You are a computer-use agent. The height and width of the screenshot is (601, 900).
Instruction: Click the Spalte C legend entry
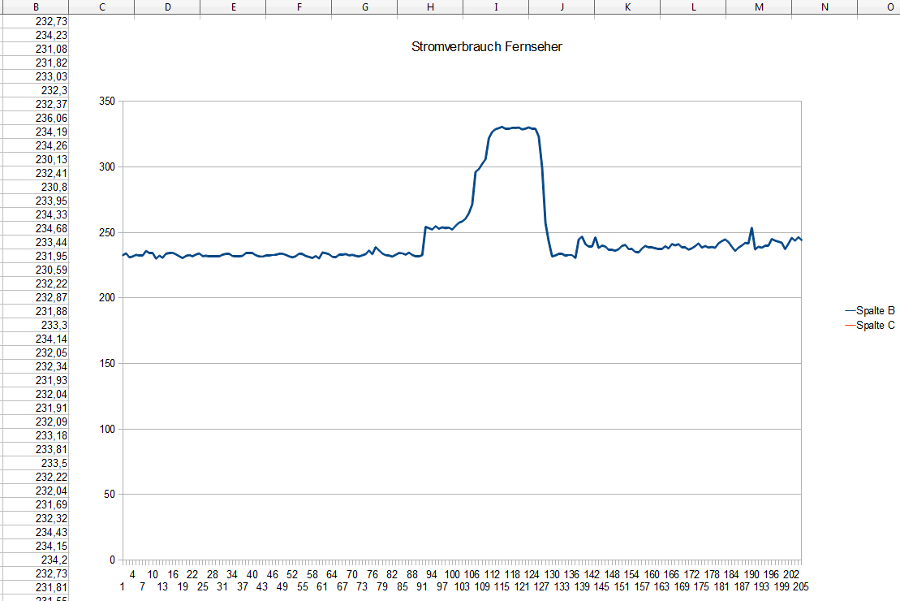tap(876, 325)
